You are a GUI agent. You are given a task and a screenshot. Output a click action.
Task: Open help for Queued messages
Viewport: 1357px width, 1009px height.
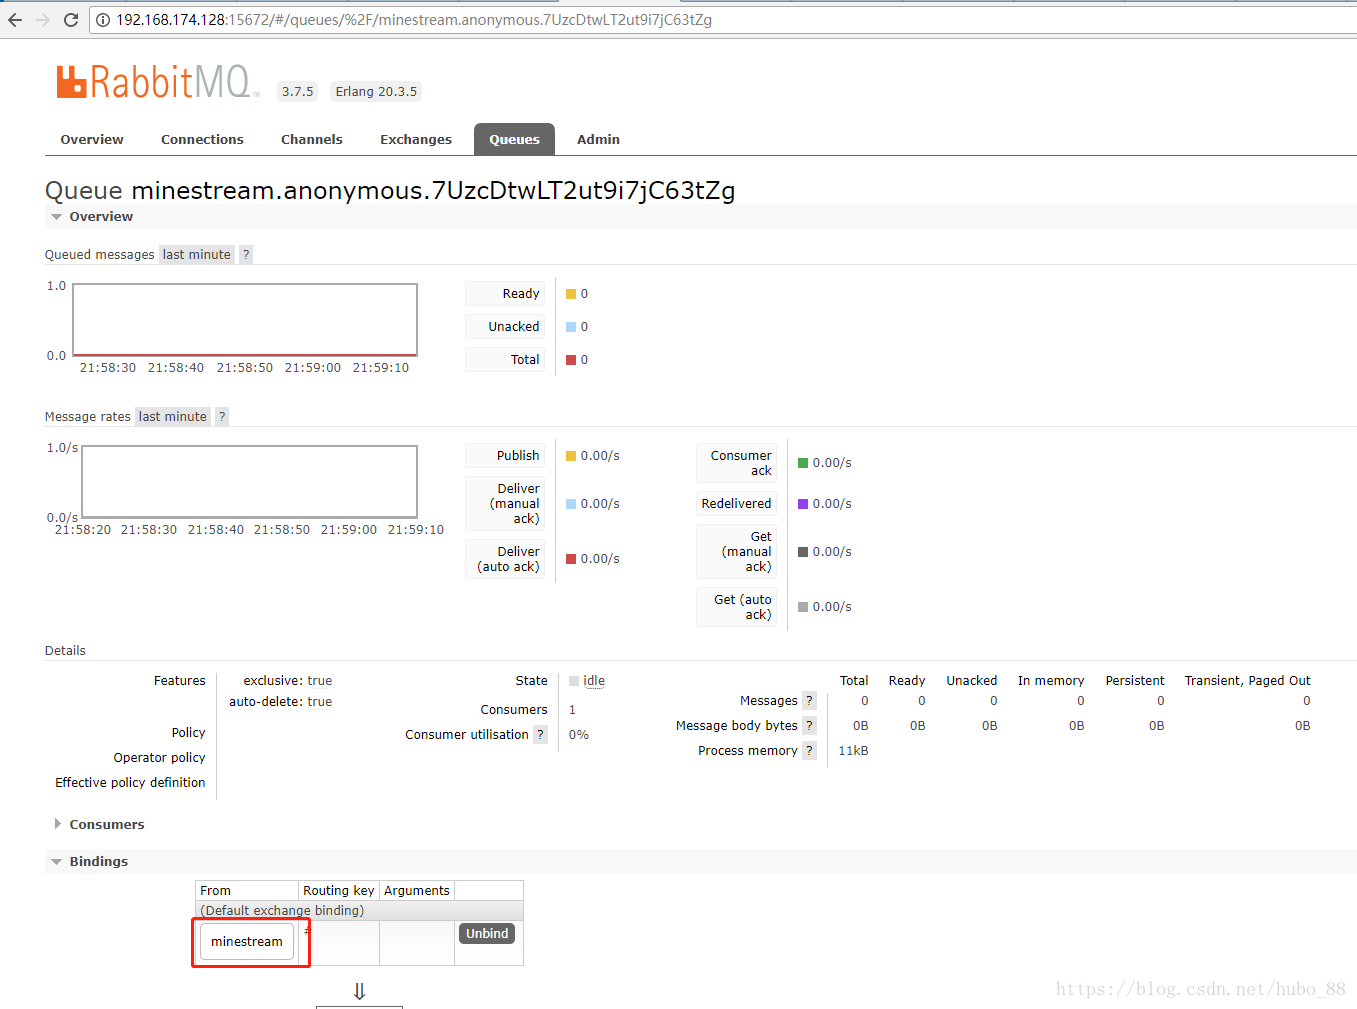tap(246, 255)
